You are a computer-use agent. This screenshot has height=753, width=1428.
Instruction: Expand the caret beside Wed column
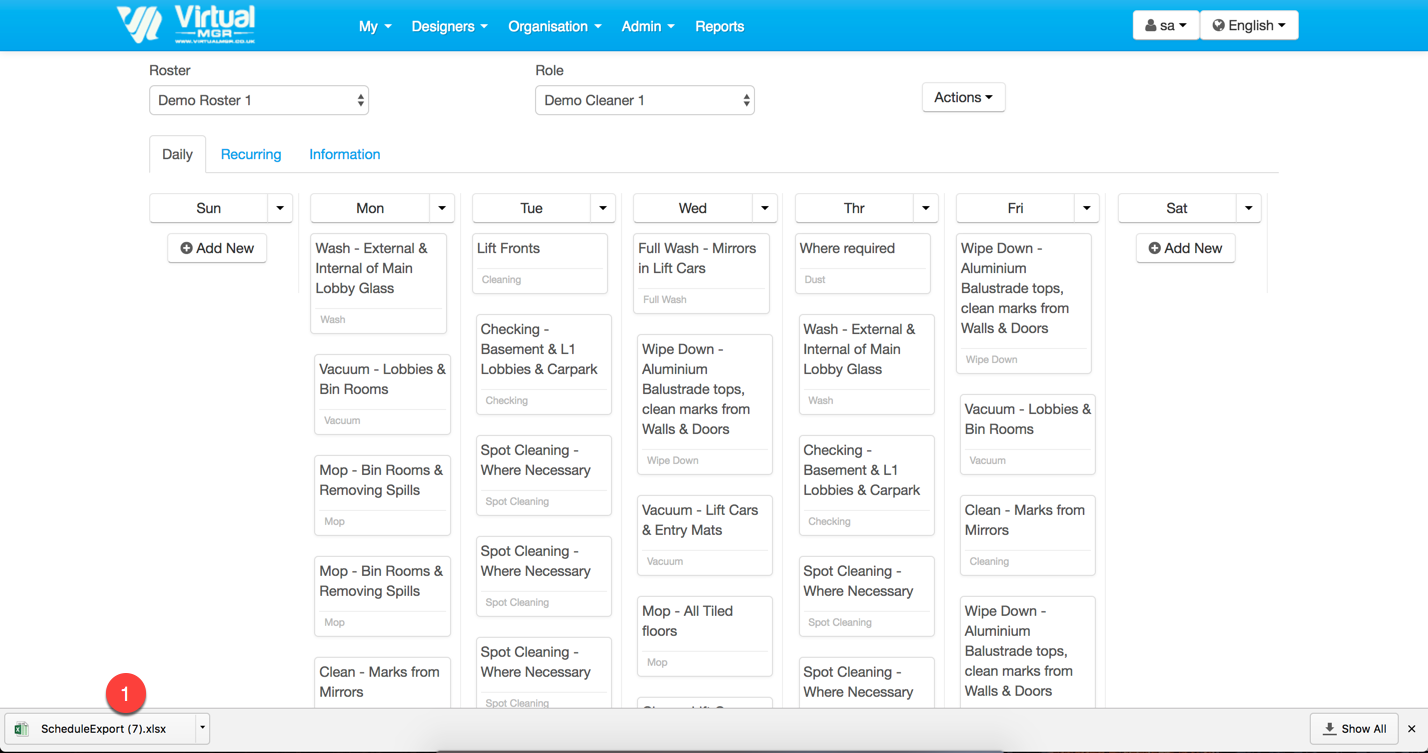coord(765,208)
